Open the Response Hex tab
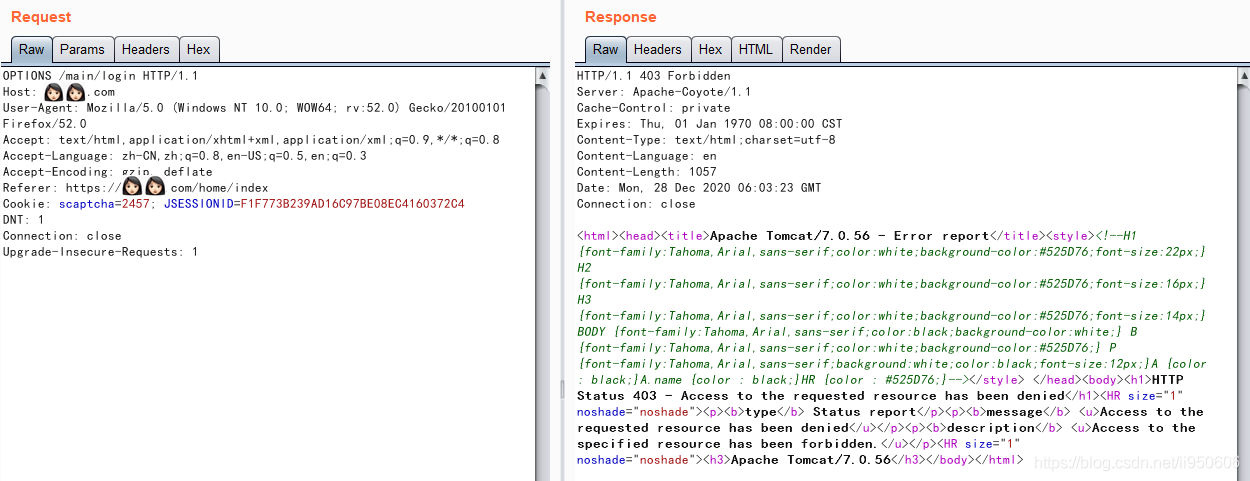This screenshot has height=481, width=1250. 711,49
